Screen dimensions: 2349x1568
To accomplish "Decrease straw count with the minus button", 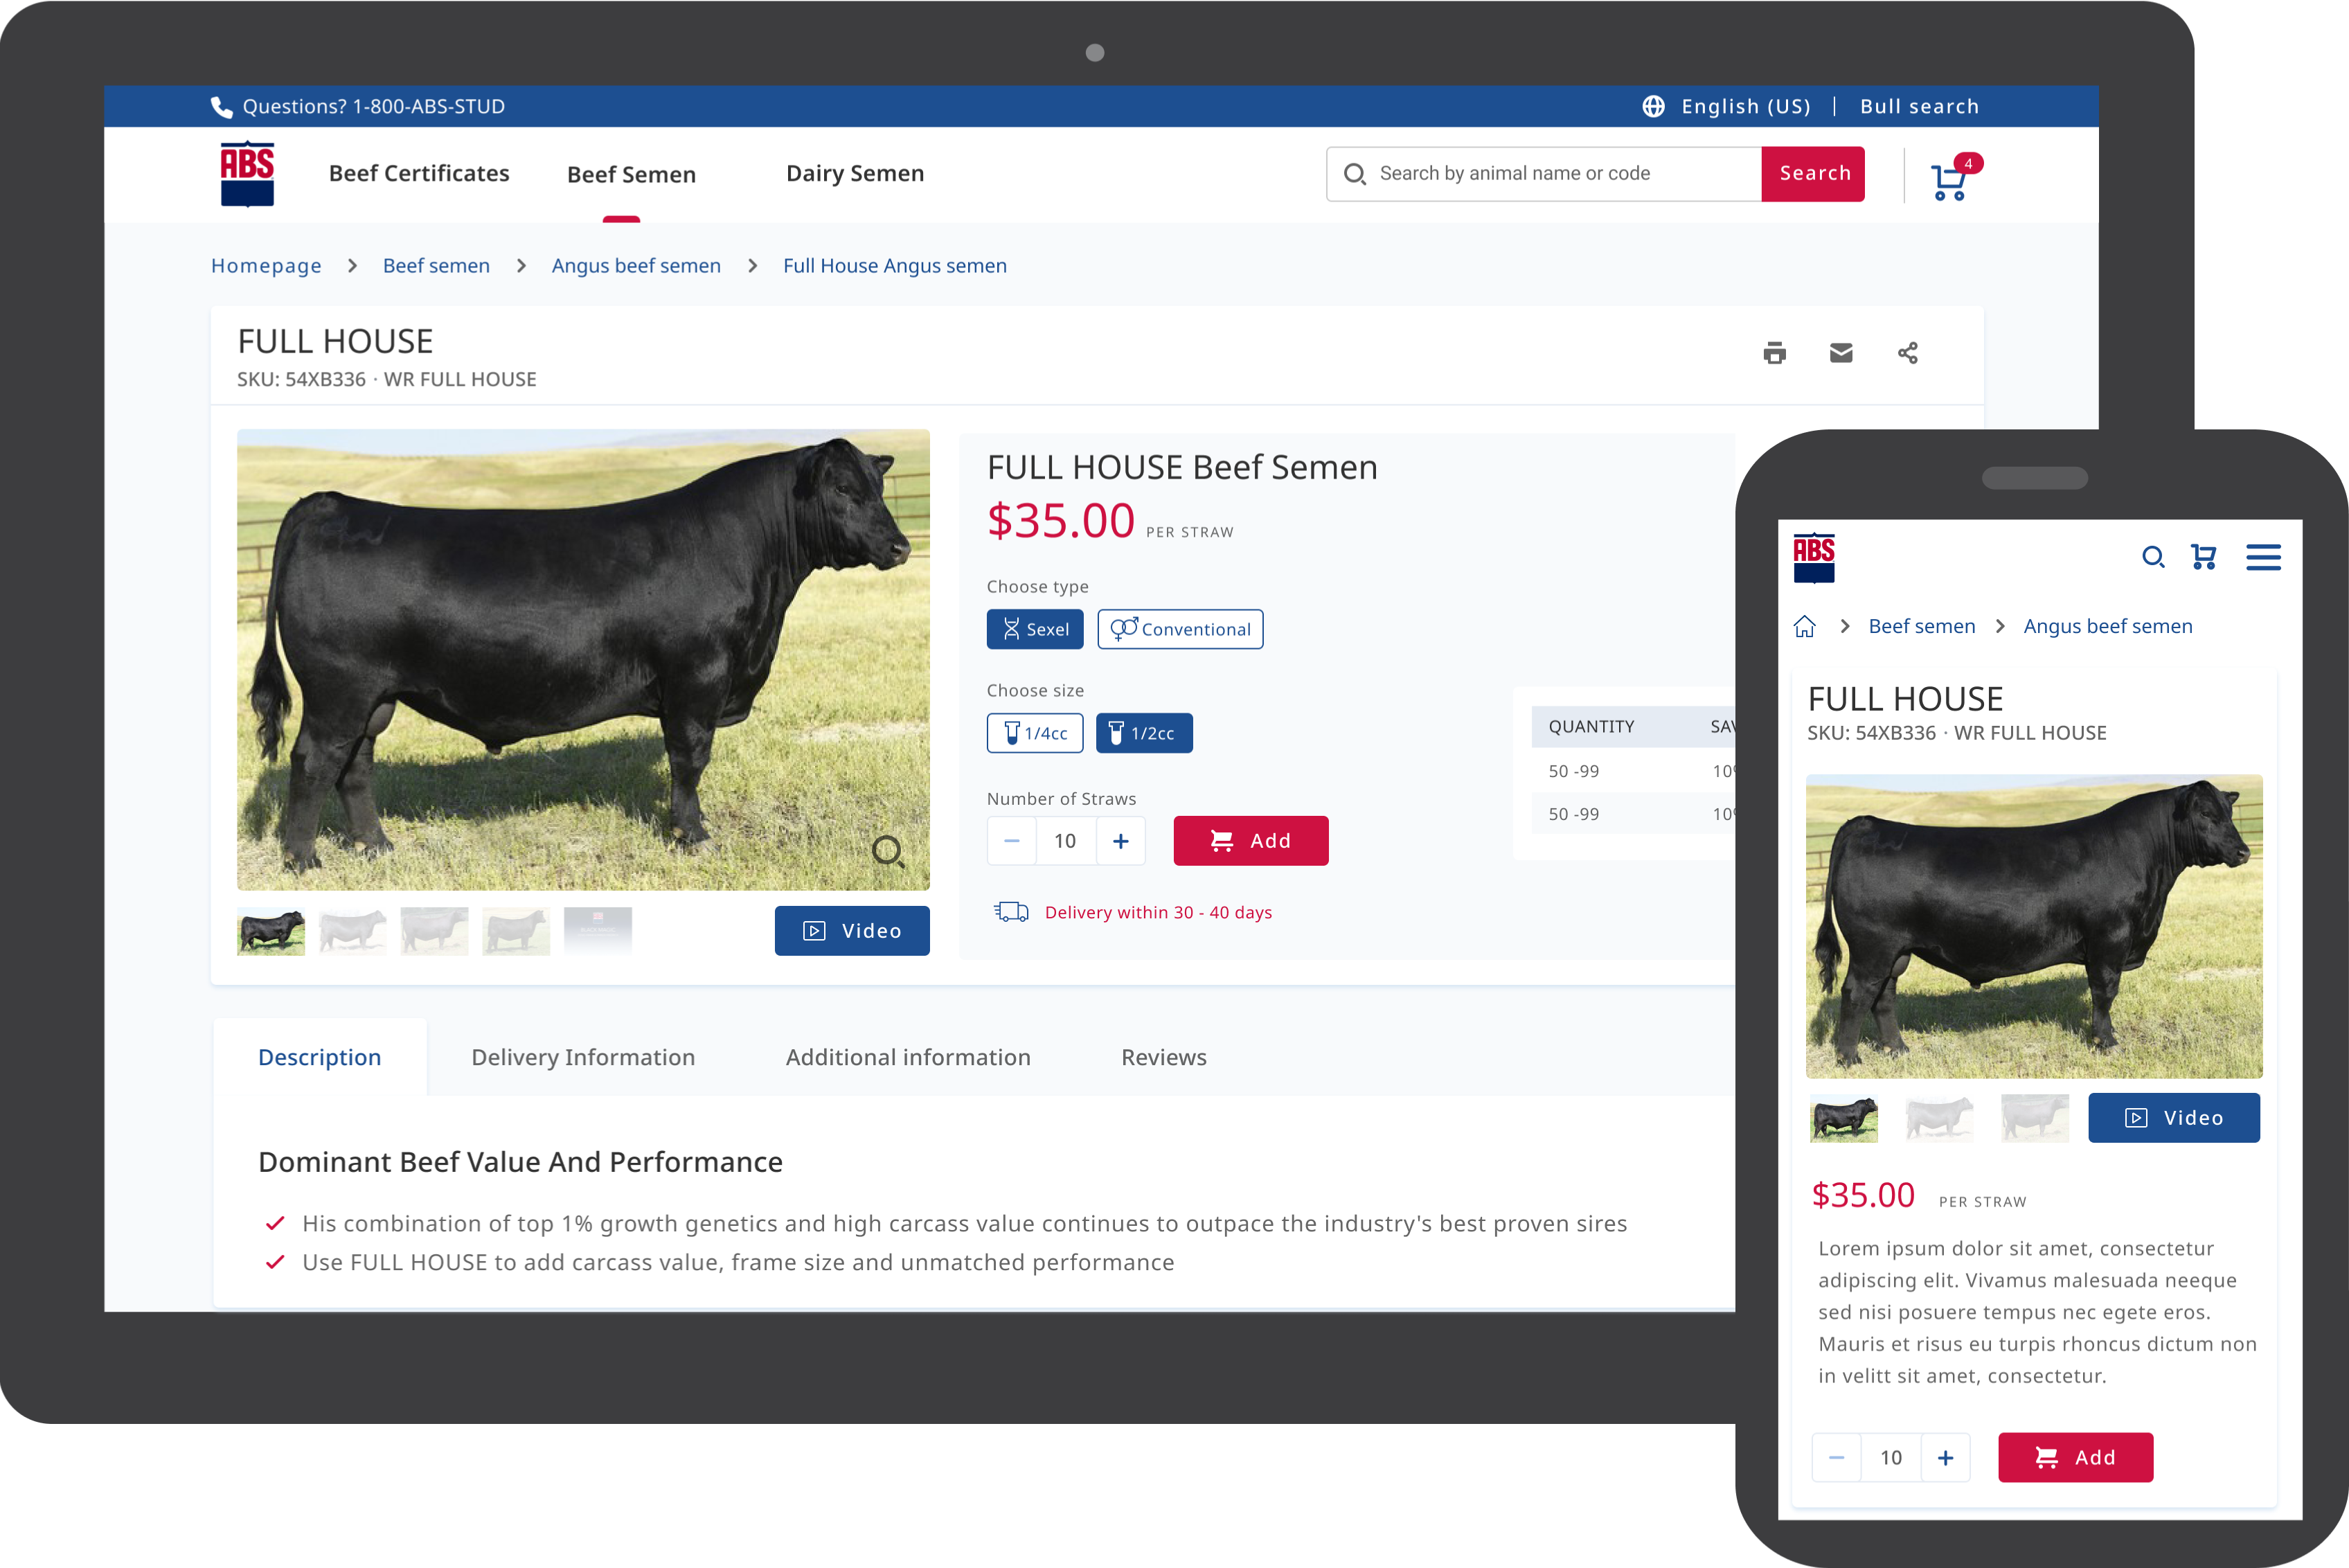I will coord(1011,841).
